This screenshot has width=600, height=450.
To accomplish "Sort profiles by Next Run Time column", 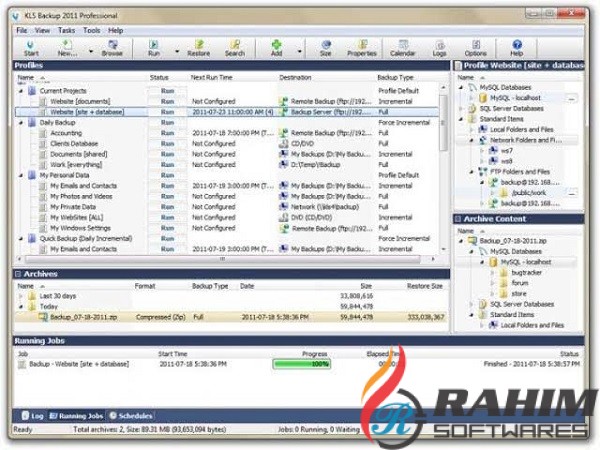I will [212, 78].
